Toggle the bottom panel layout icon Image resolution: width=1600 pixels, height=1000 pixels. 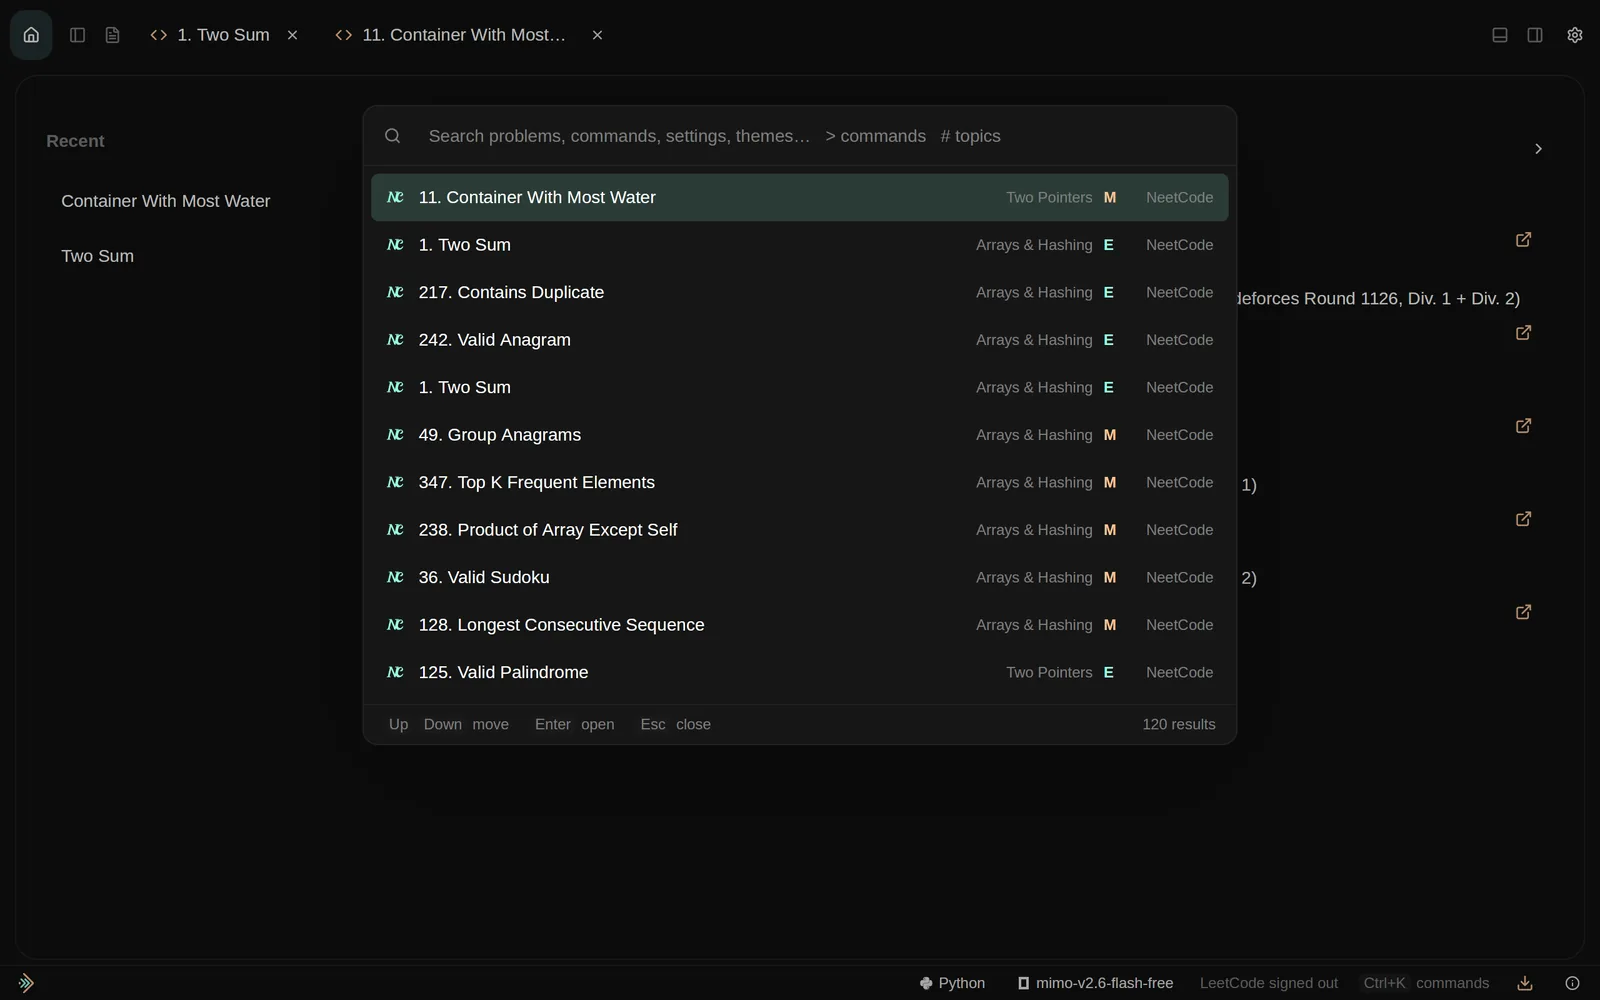click(x=1500, y=35)
